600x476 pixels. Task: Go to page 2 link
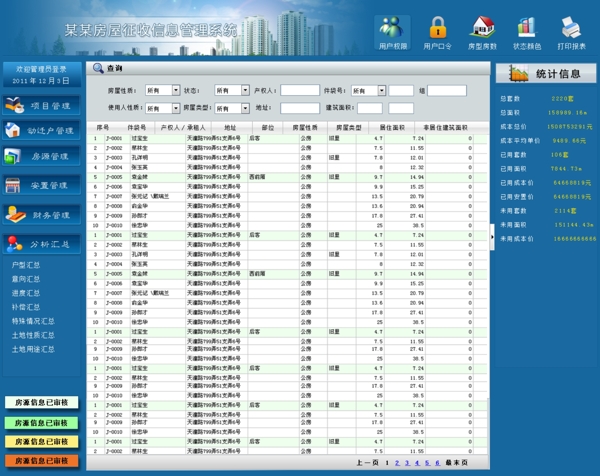(x=397, y=463)
